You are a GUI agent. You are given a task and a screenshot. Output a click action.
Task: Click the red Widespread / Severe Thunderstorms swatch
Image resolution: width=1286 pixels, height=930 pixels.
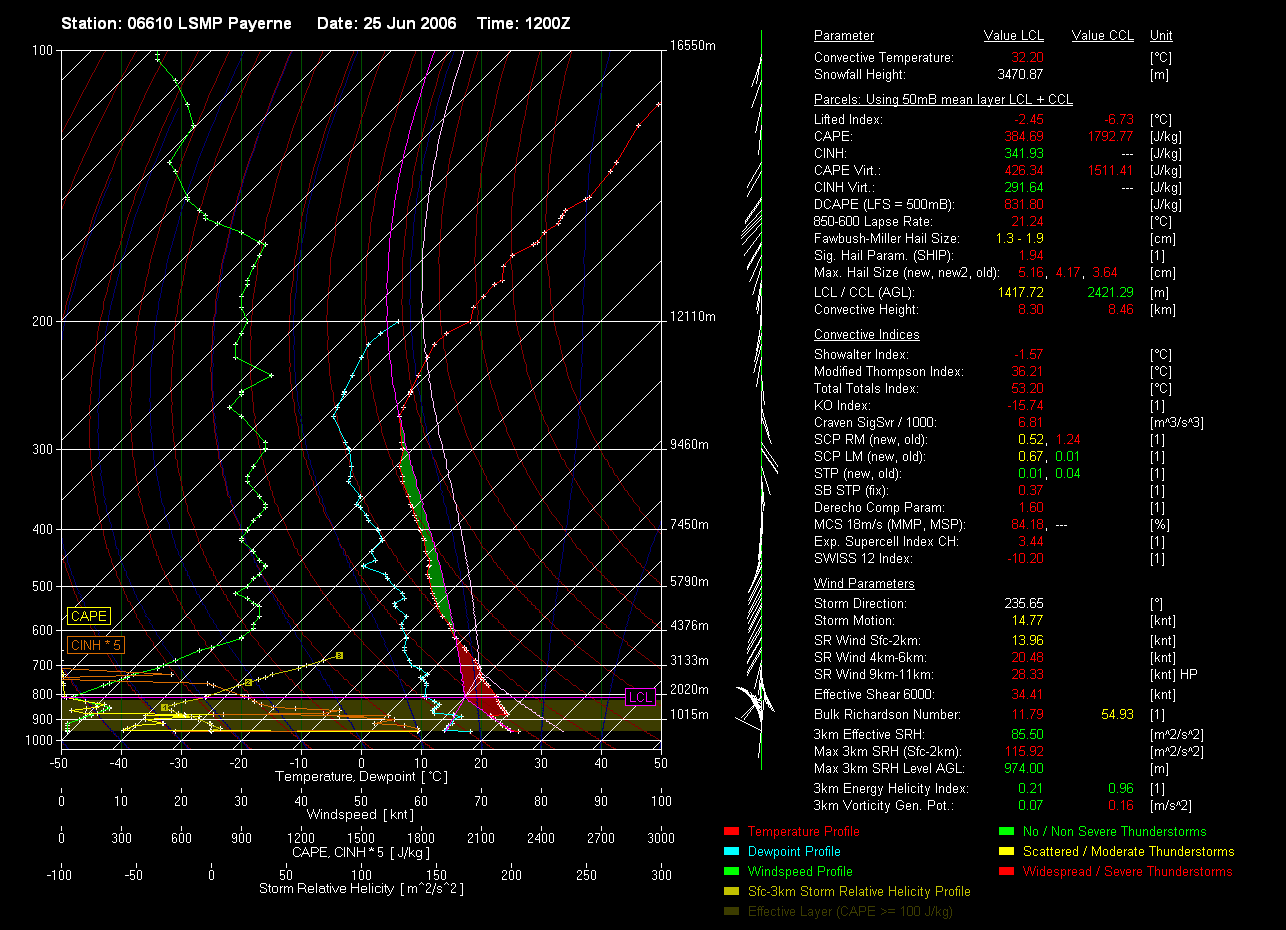click(1005, 872)
